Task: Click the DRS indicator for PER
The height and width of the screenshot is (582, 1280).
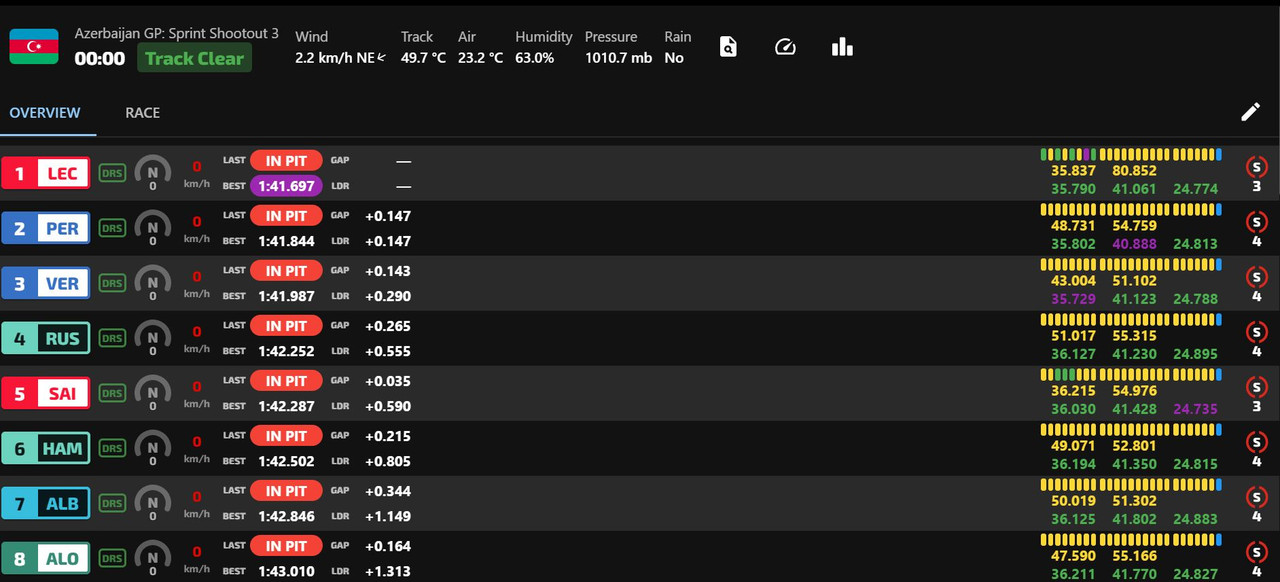Action: pos(113,228)
